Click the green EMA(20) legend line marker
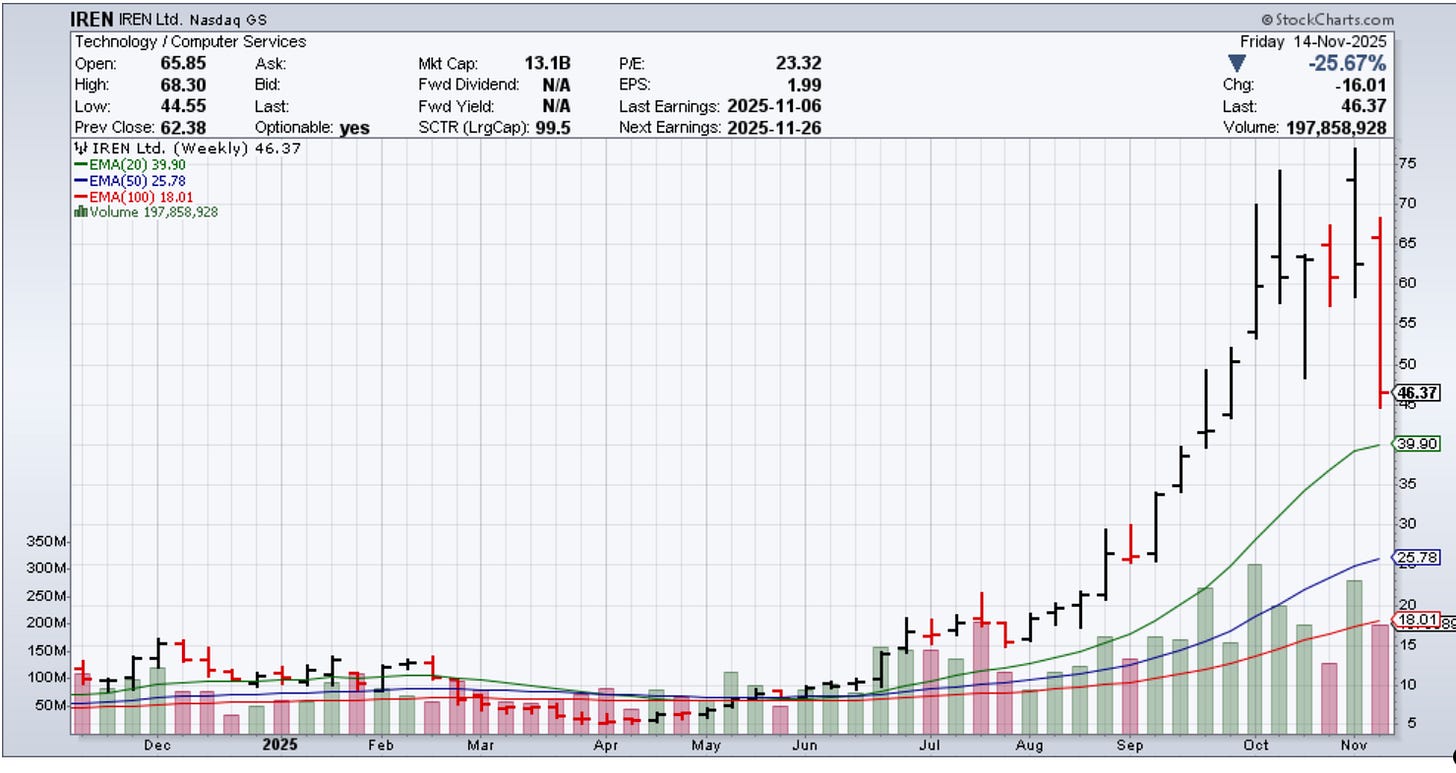The height and width of the screenshot is (773, 1456). [x=80, y=165]
